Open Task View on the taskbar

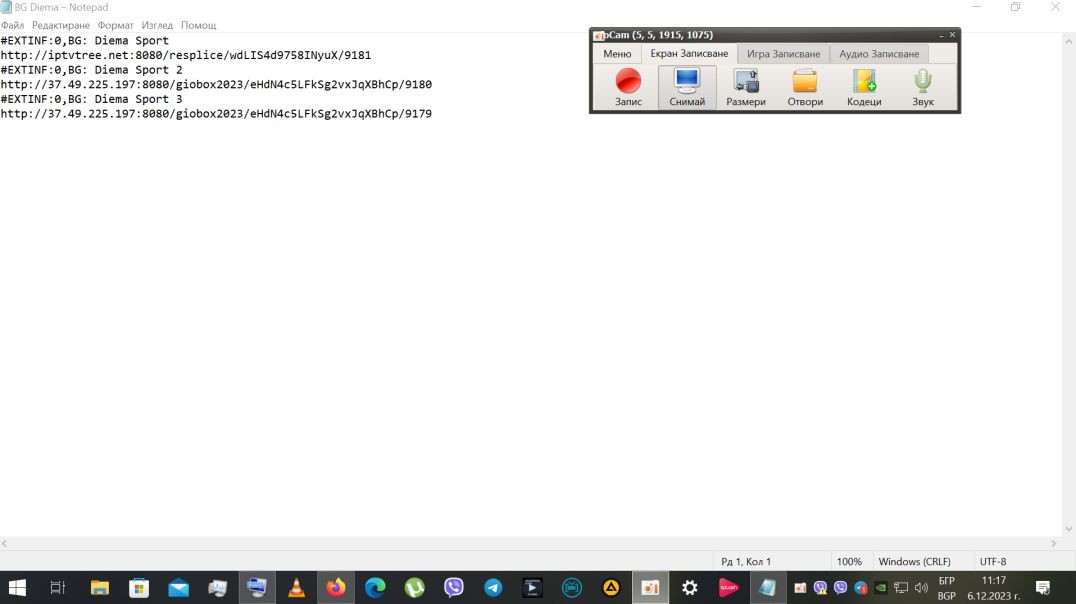58,588
